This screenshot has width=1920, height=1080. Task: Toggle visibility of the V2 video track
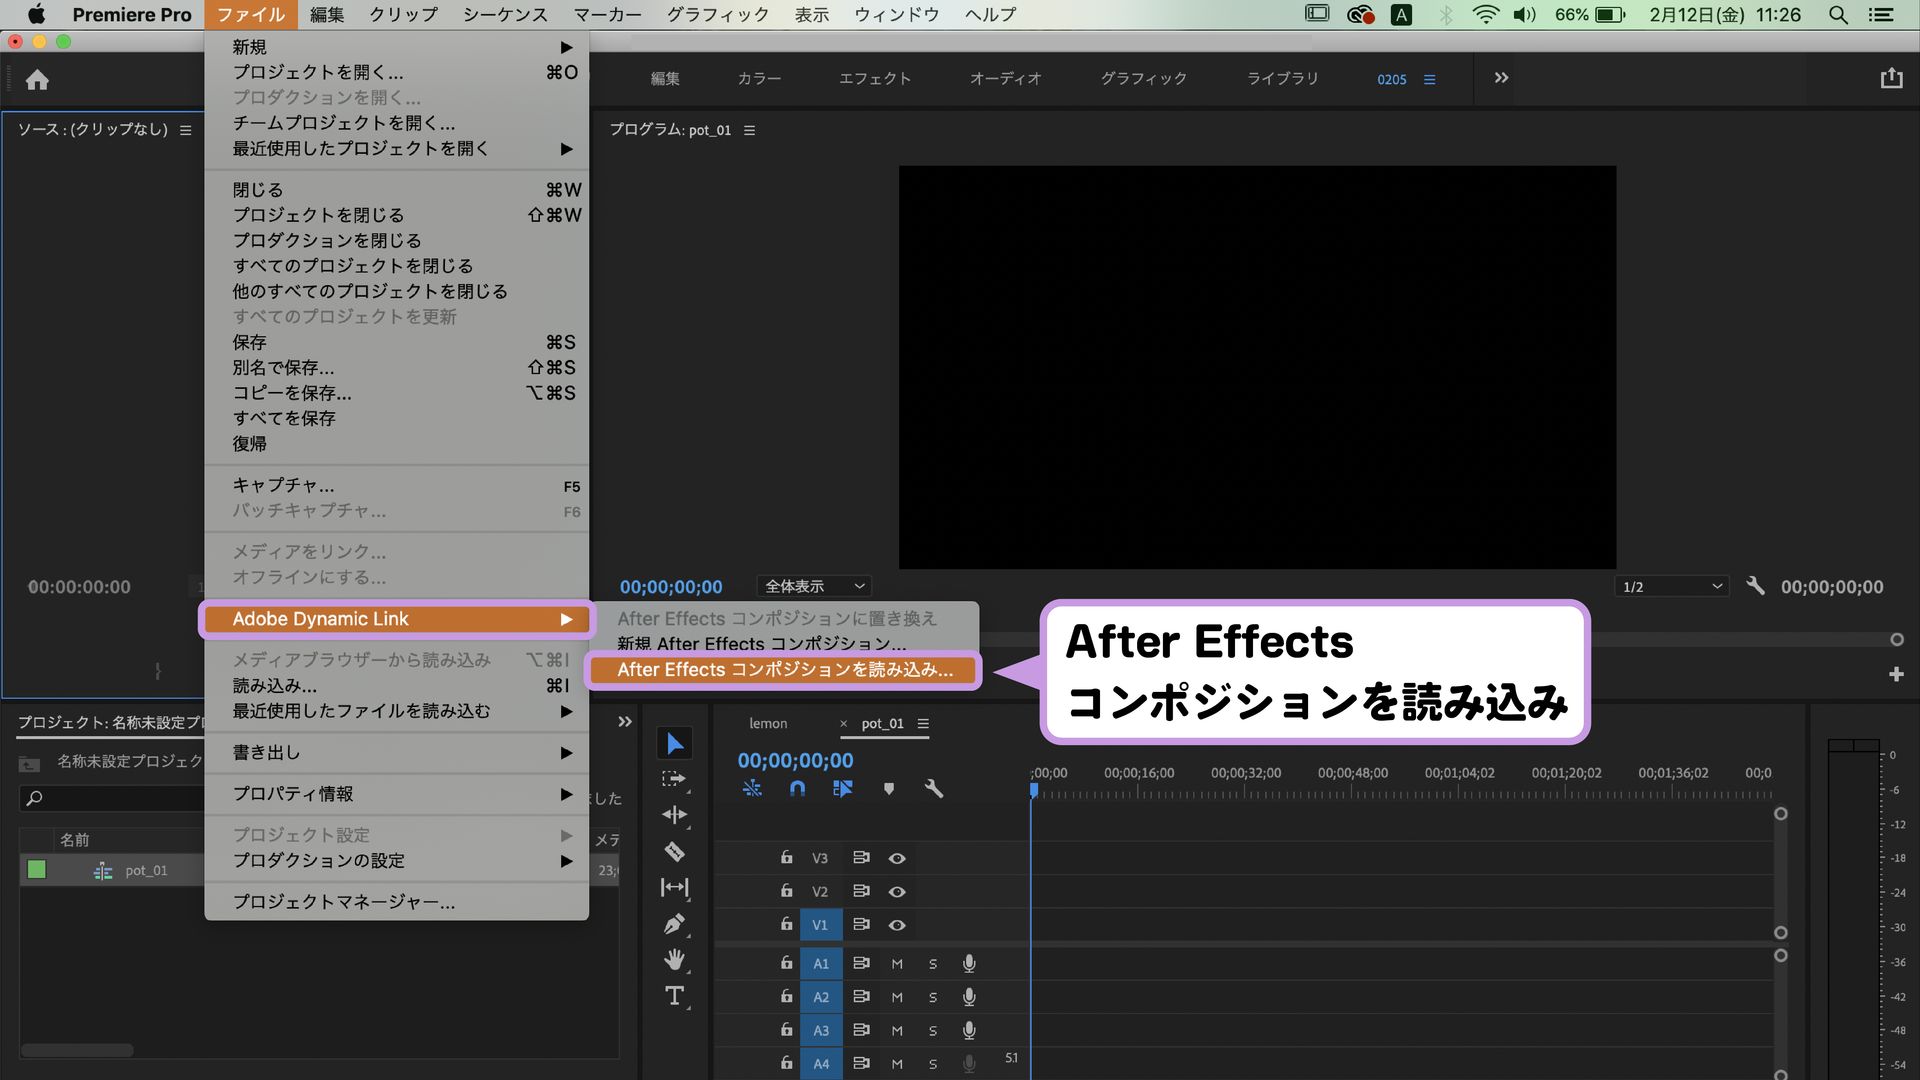coord(897,891)
